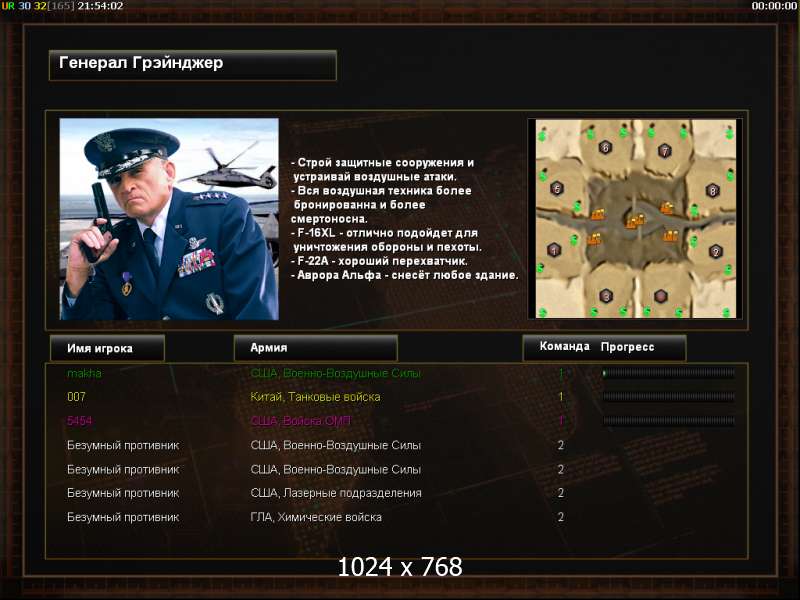Click the "Команда" header label
Screen dimensions: 800x600
[564, 346]
